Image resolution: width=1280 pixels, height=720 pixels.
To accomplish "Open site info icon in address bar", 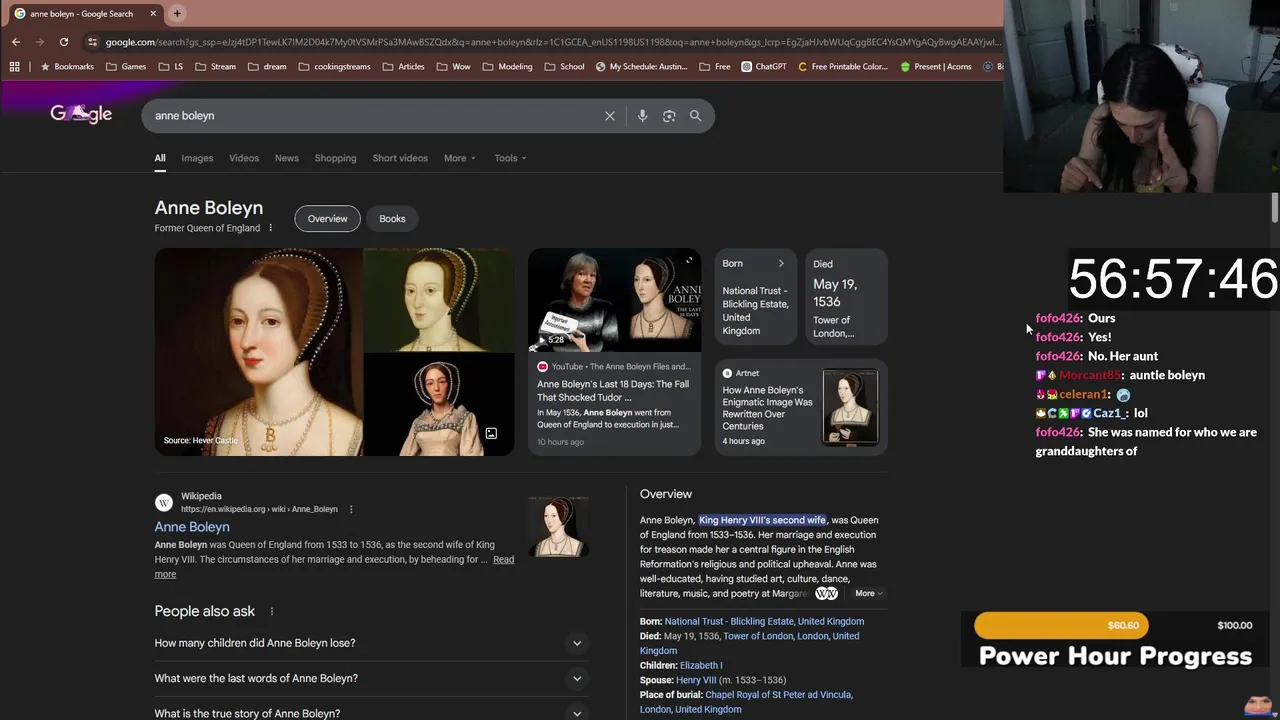I will pyautogui.click(x=93, y=42).
